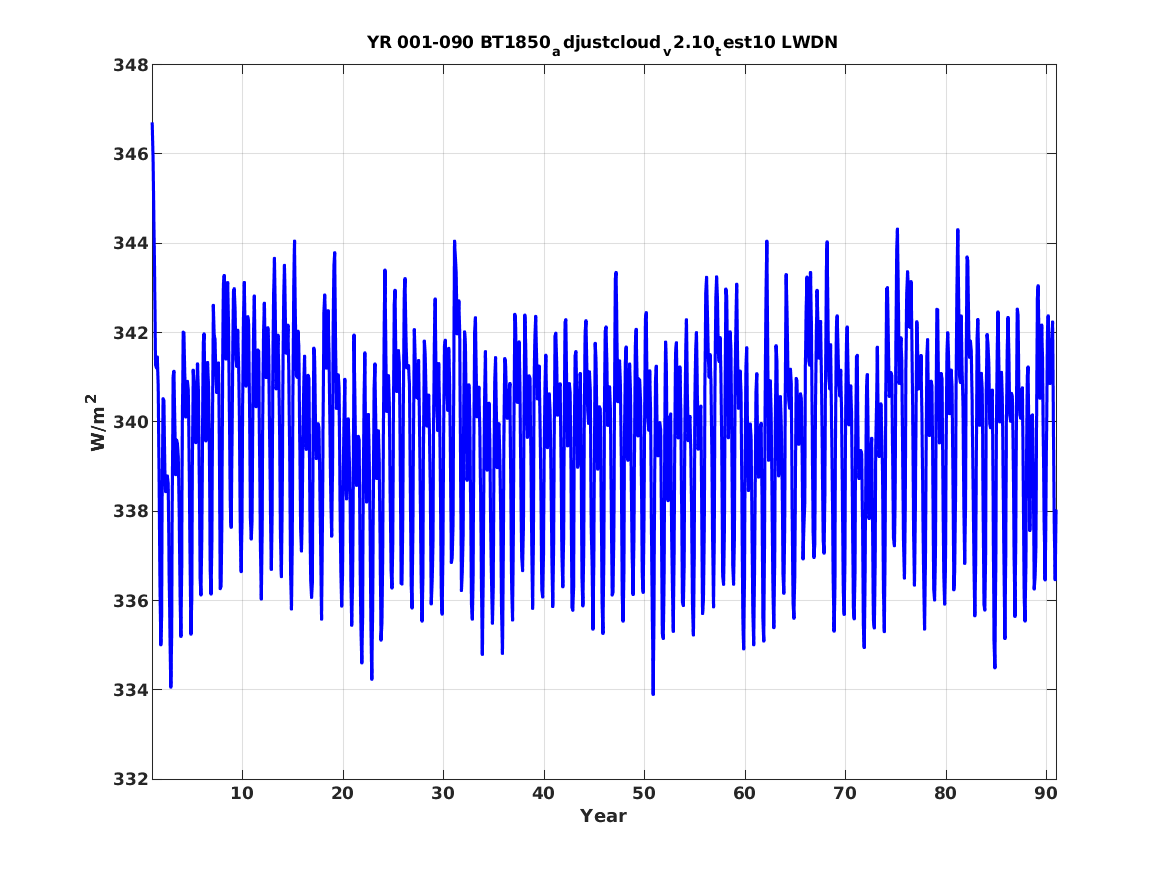Screen dimensions: 1167x875
Task: Click the initial data peak near 346.7
Action: coord(153,125)
